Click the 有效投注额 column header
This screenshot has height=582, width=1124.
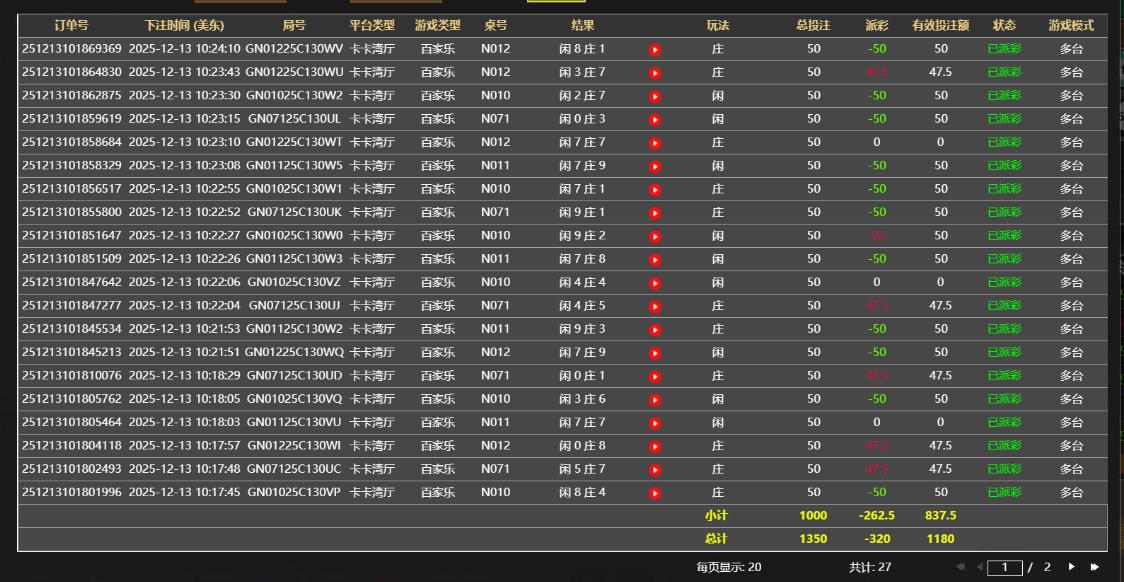click(940, 26)
